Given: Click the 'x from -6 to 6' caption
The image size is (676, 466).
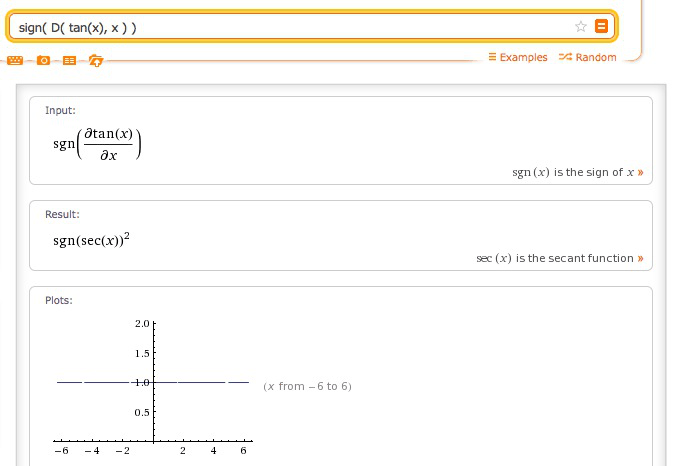Looking at the screenshot, I should pos(307,386).
